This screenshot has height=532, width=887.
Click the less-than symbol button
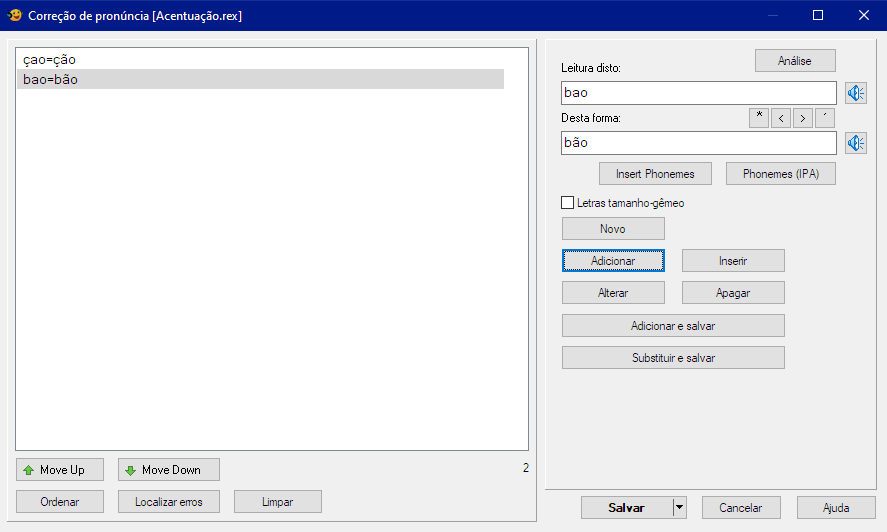[x=781, y=118]
